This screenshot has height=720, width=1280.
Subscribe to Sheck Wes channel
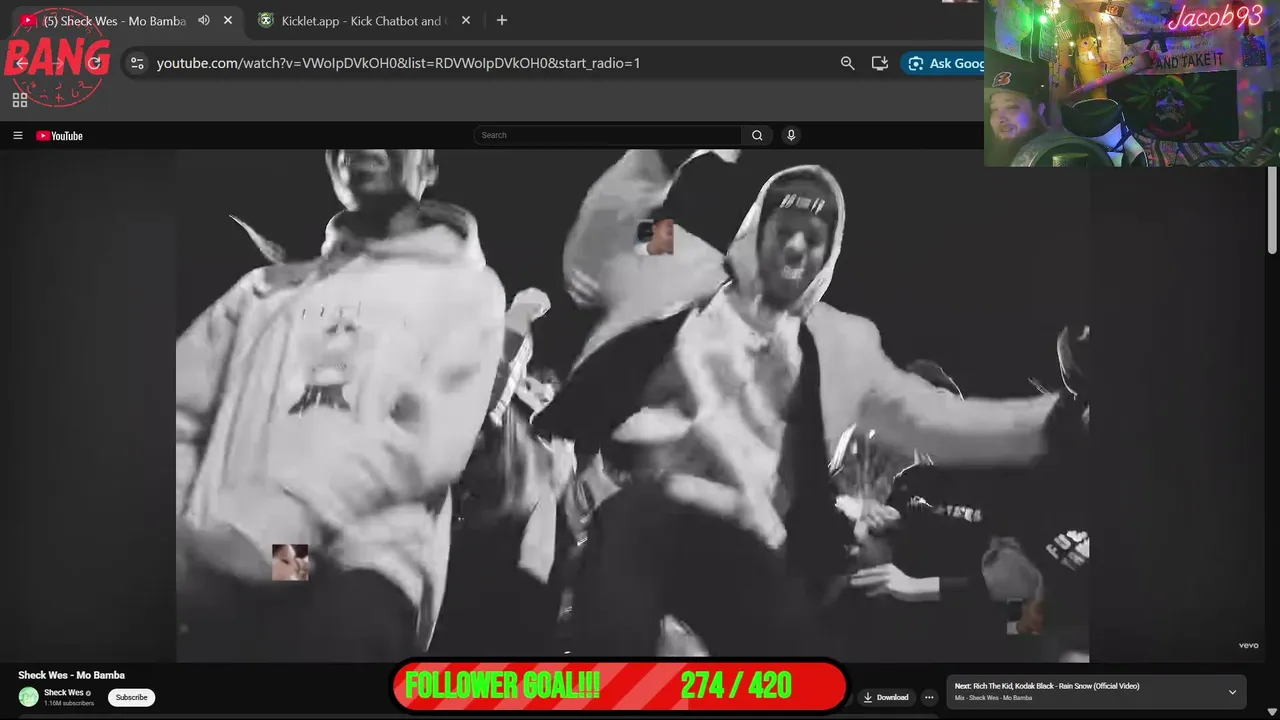tap(131, 697)
